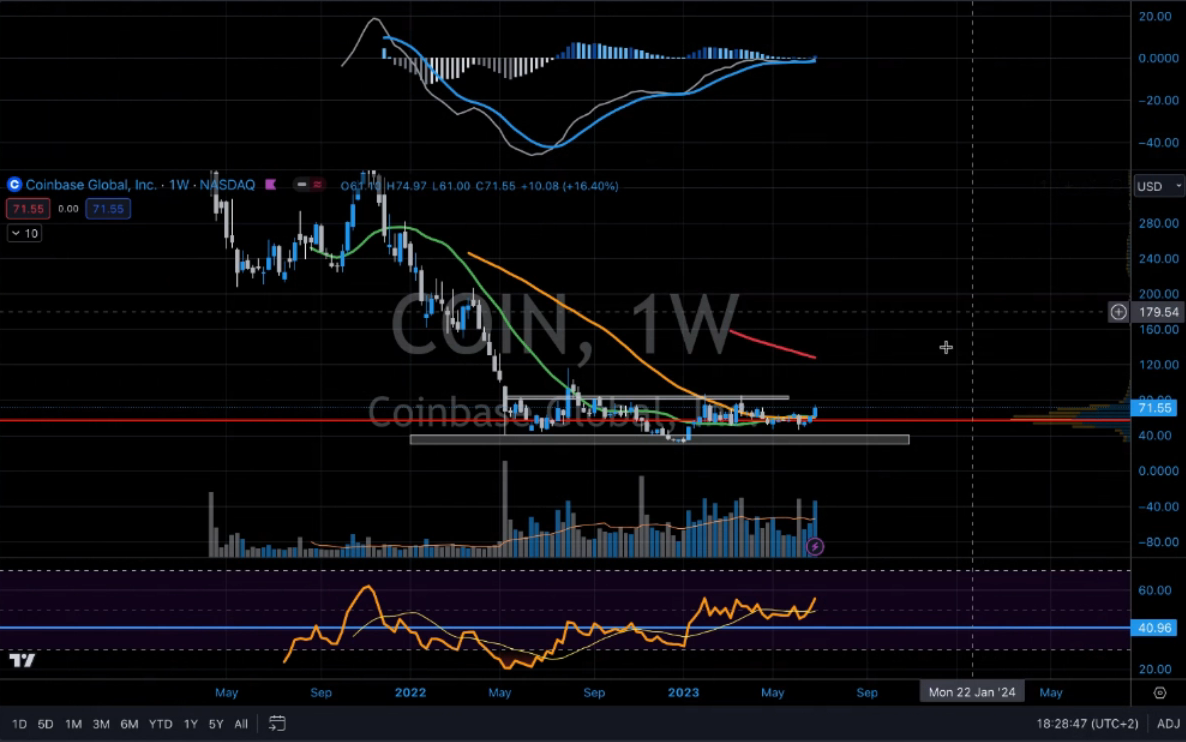The image size is (1186, 742).
Task: Switch to the YTD time range
Action: tap(160, 723)
